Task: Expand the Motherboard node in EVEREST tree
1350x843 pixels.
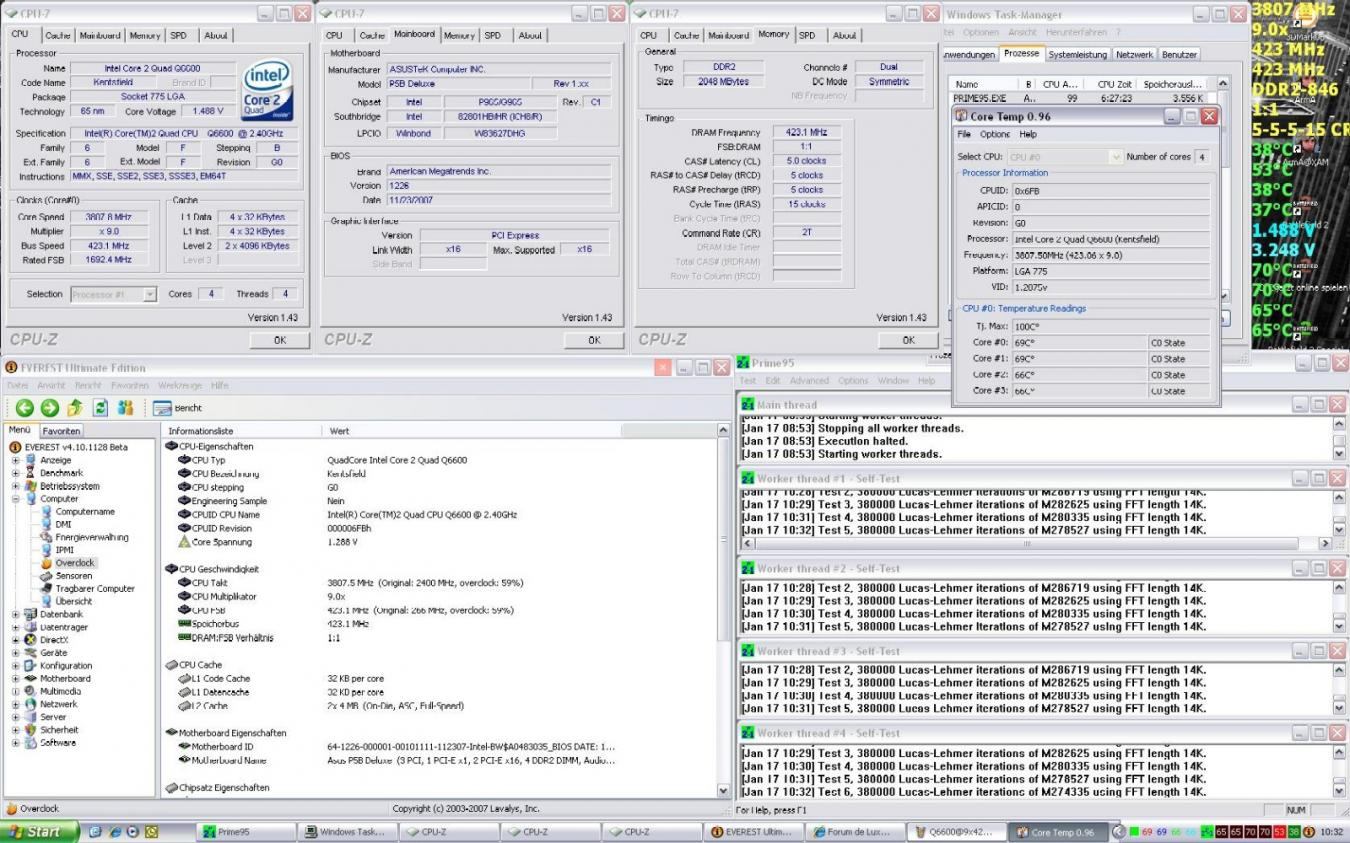Action: (x=16, y=678)
